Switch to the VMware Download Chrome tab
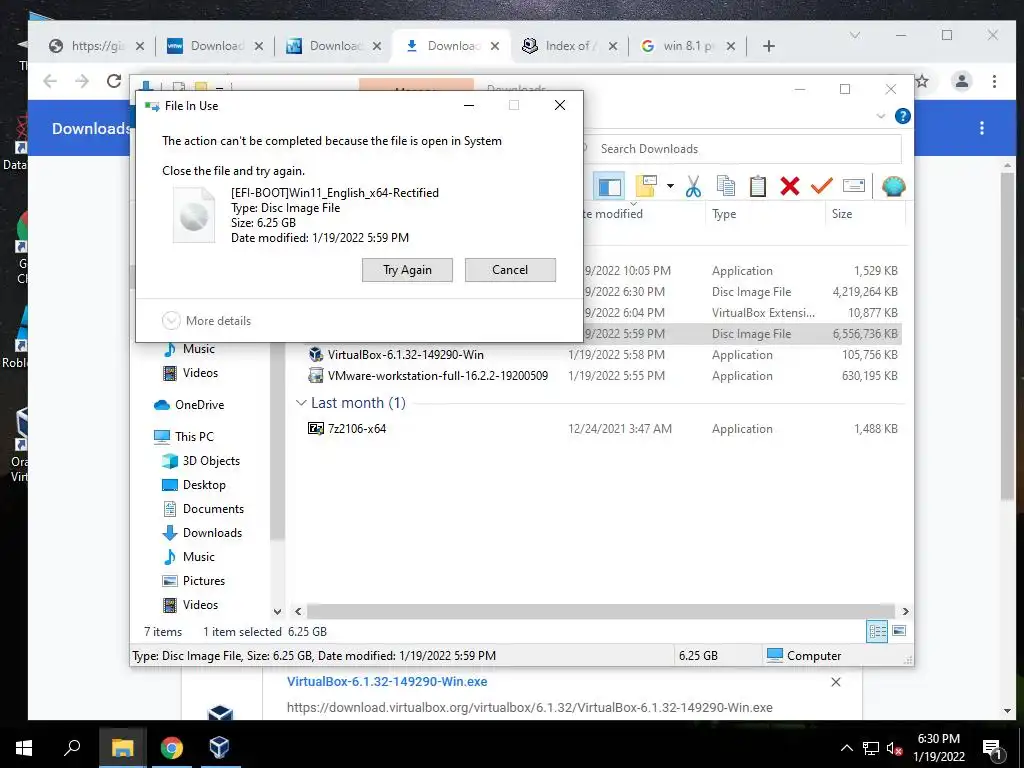The image size is (1024, 768). click(216, 46)
